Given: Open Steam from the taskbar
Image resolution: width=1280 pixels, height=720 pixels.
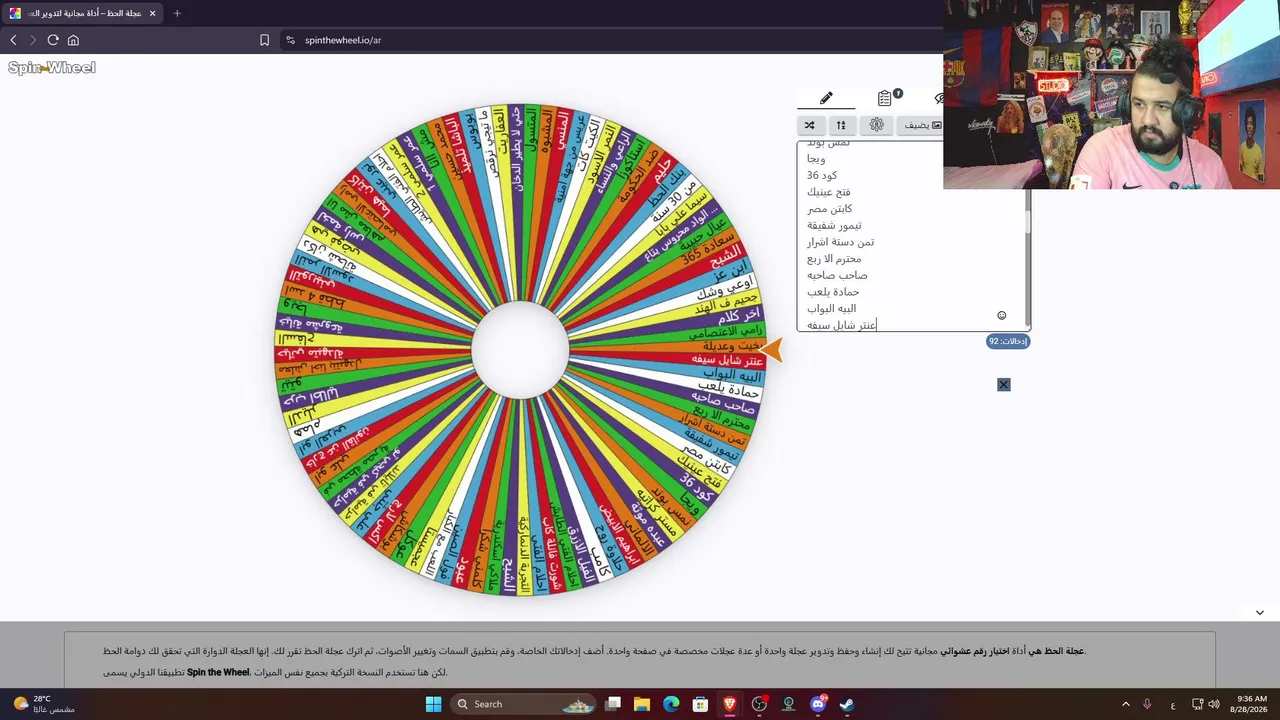Looking at the screenshot, I should tap(847, 704).
